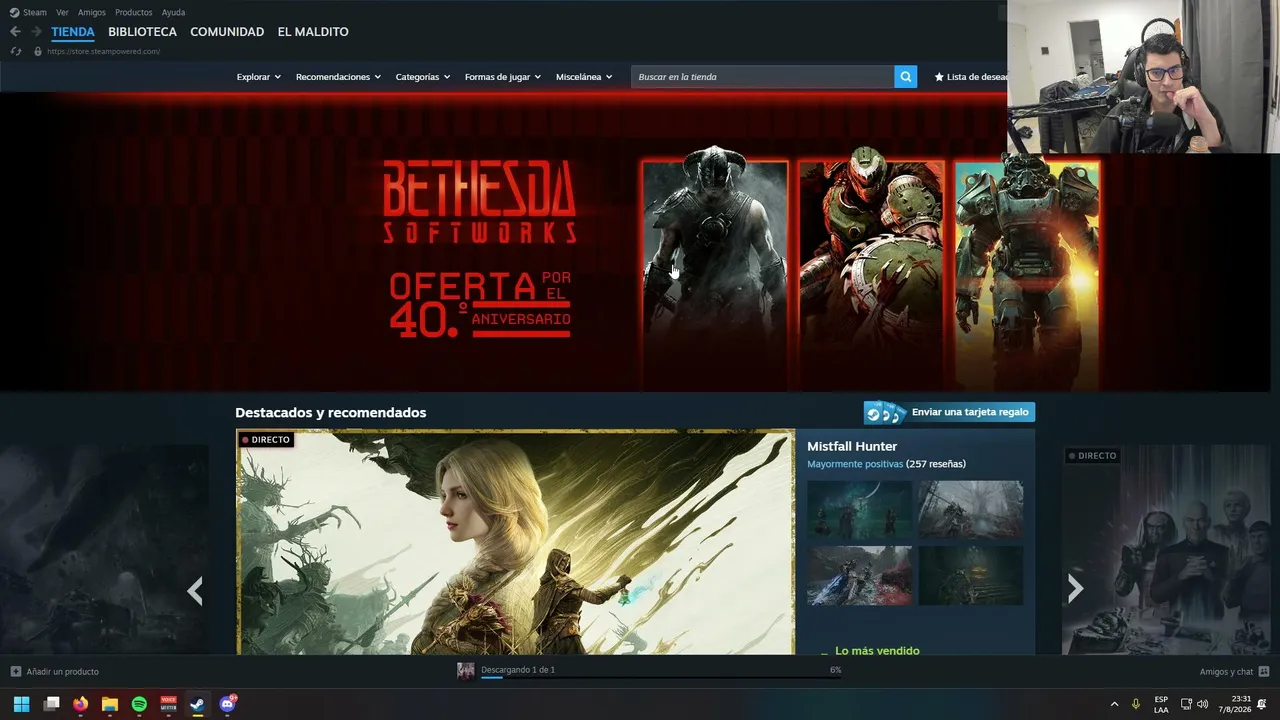Click the Mayormente positivas reviews link
The height and width of the screenshot is (720, 1280).
(x=855, y=464)
